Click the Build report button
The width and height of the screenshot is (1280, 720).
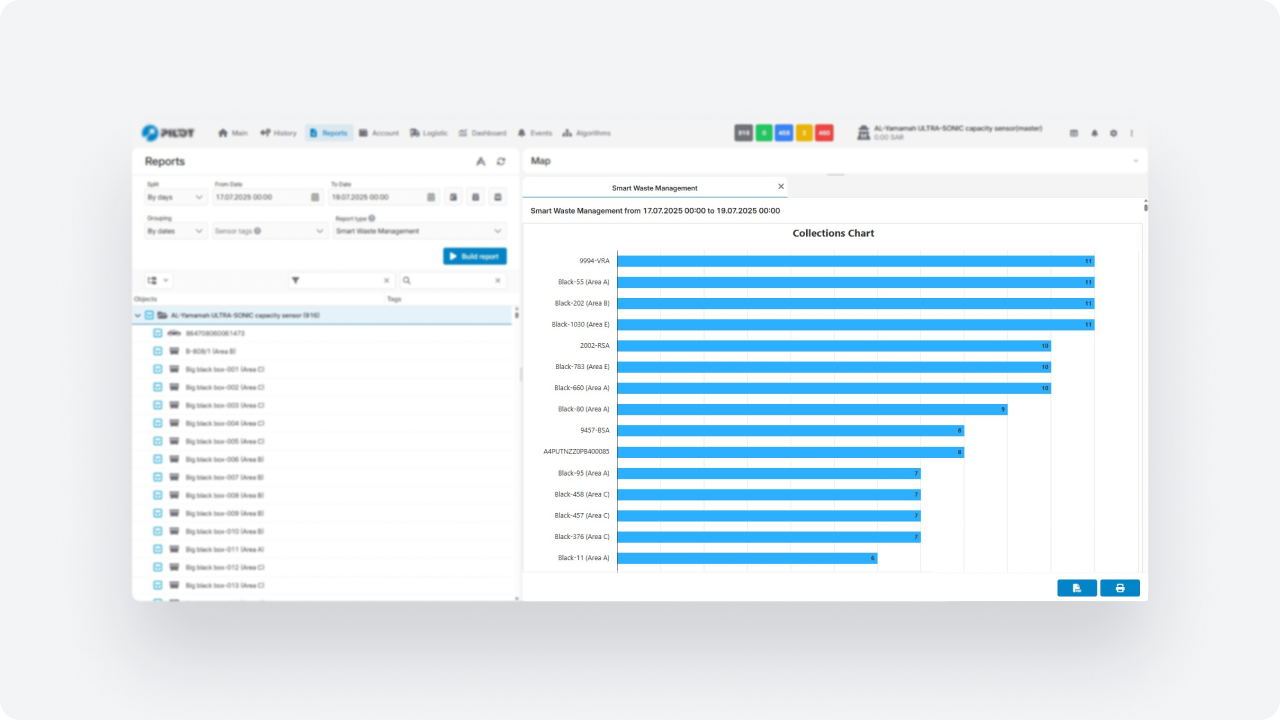(474, 256)
